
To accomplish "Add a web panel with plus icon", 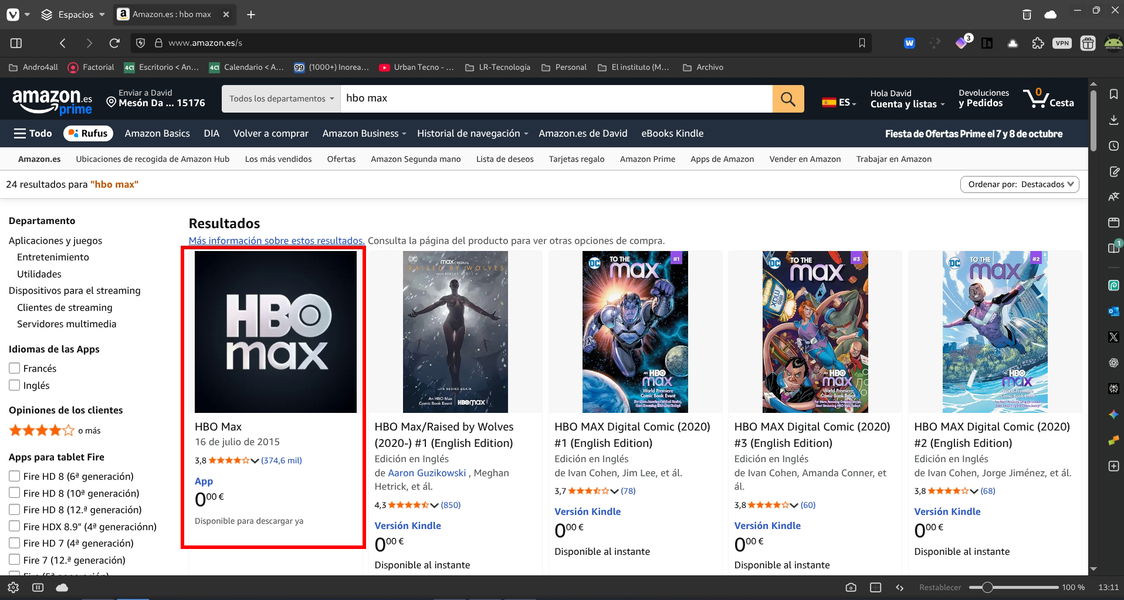I will click(1113, 466).
